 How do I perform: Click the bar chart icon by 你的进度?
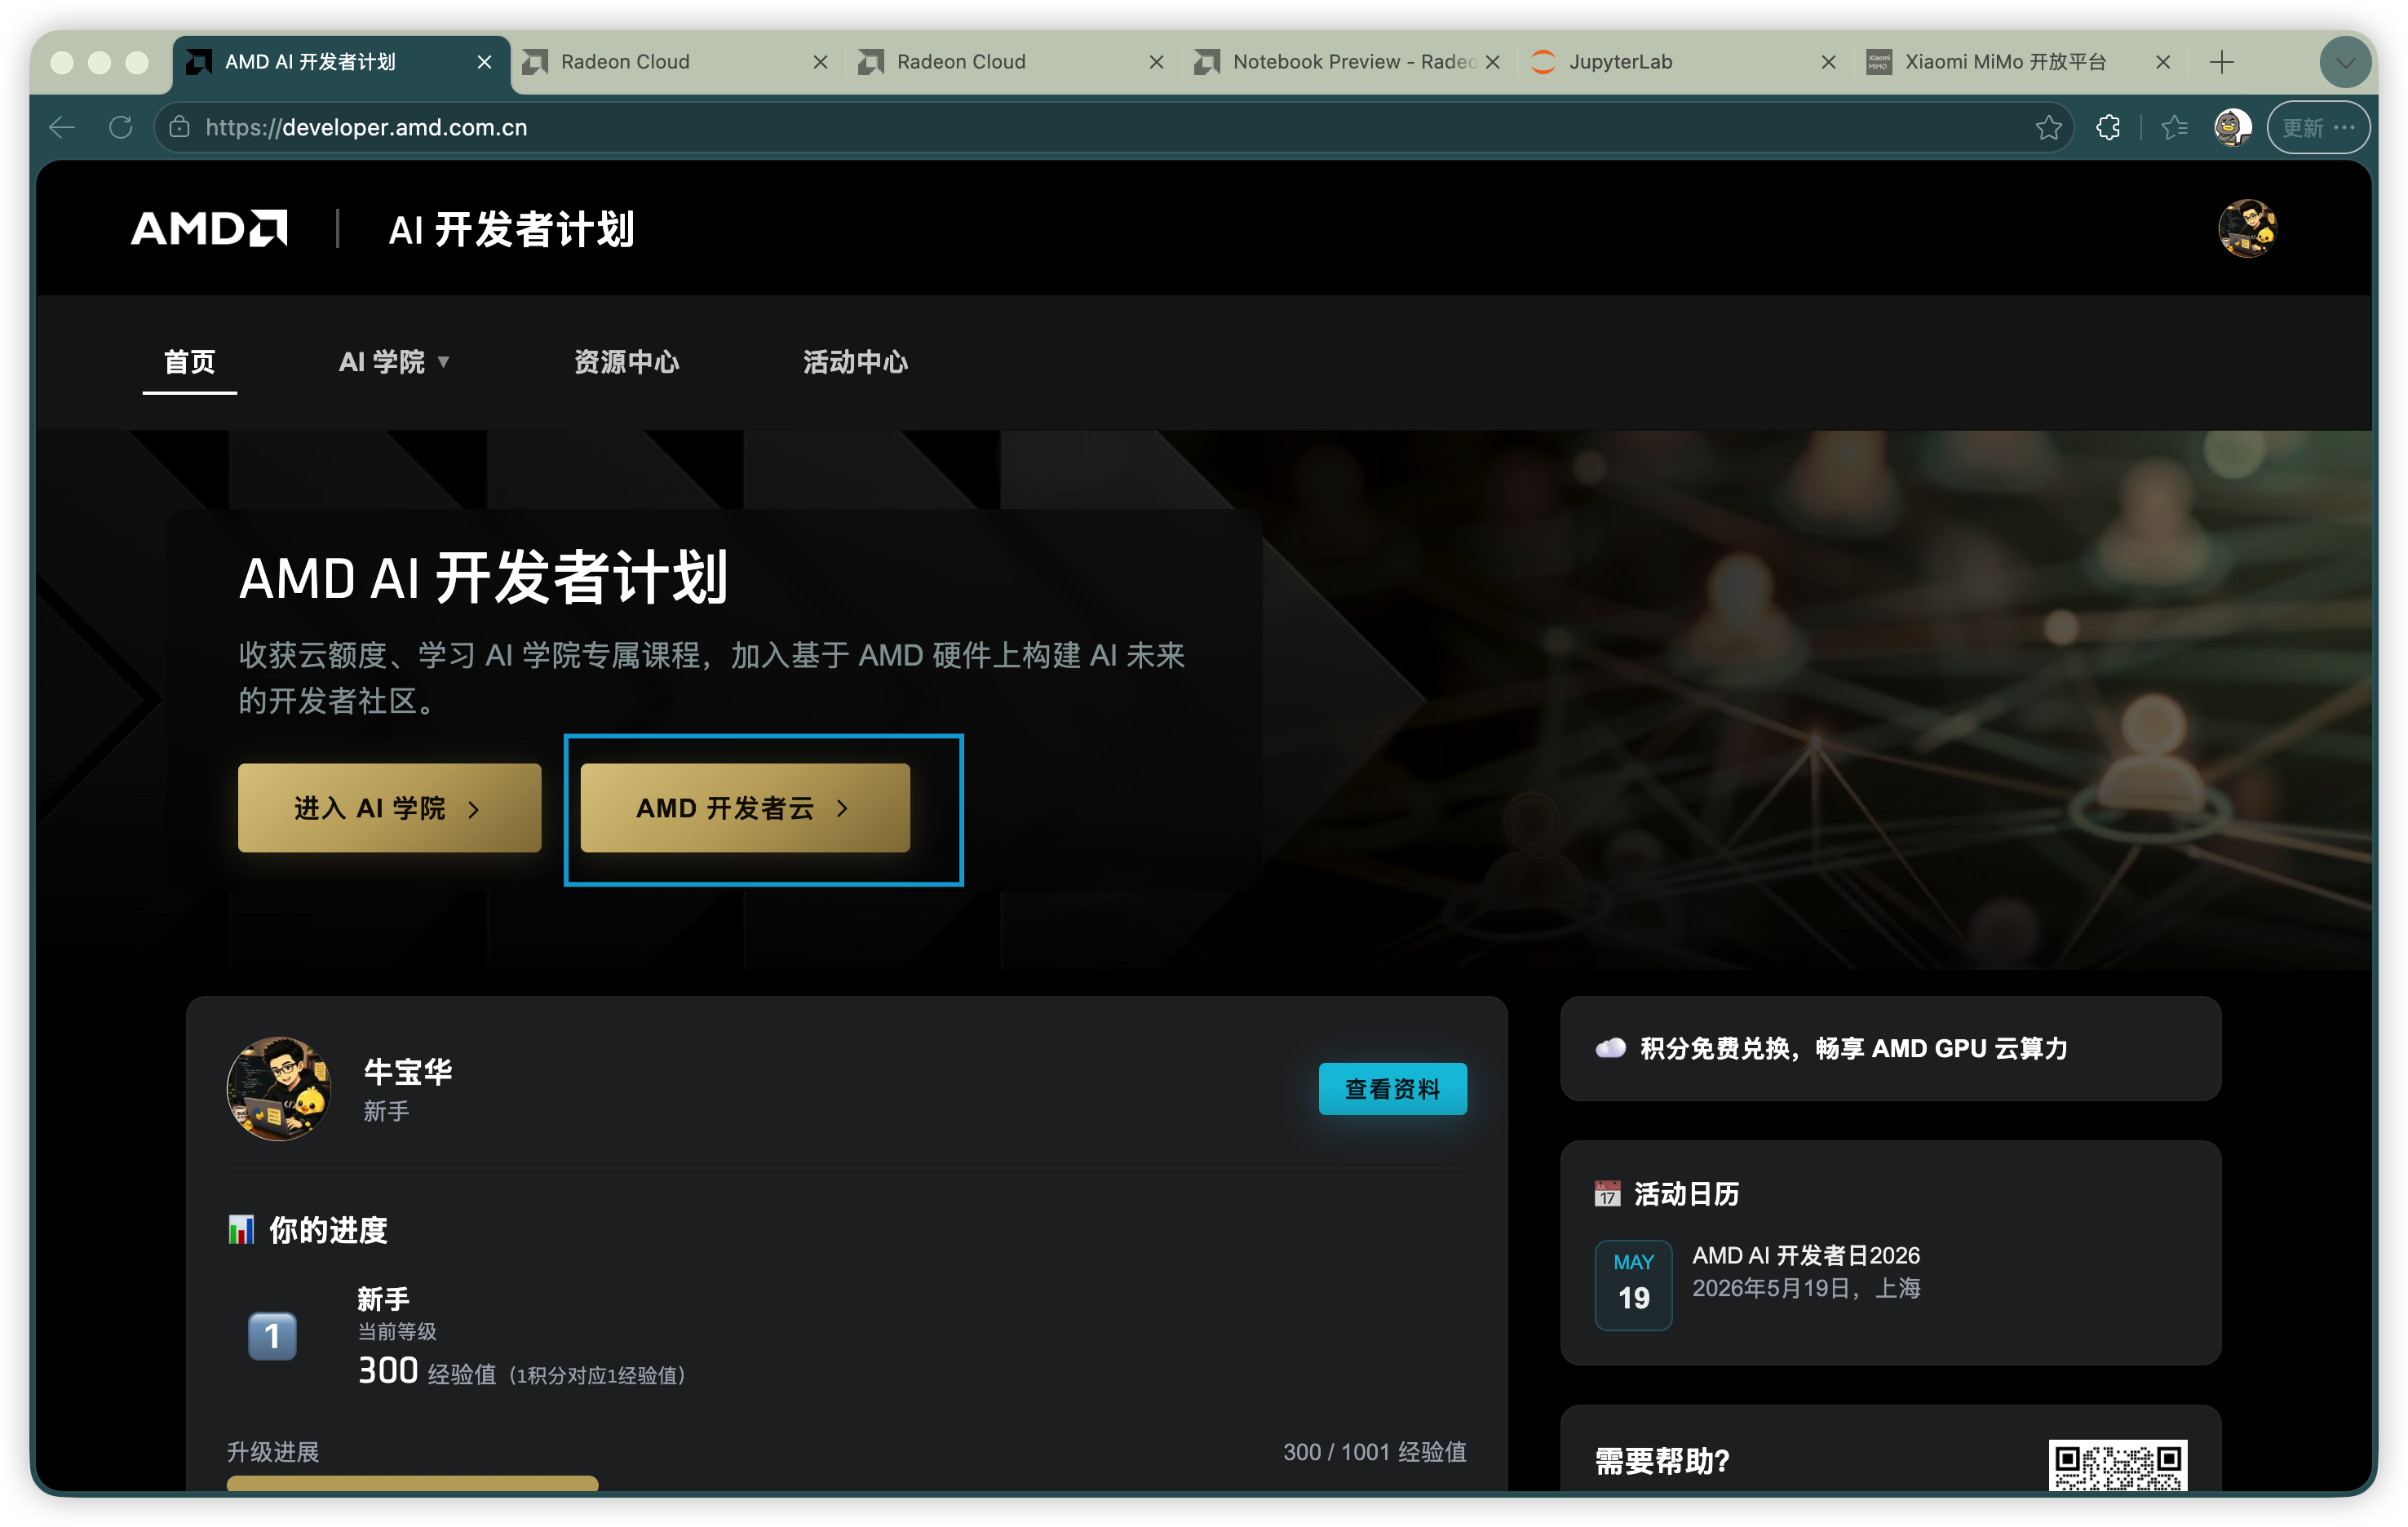click(x=241, y=1230)
